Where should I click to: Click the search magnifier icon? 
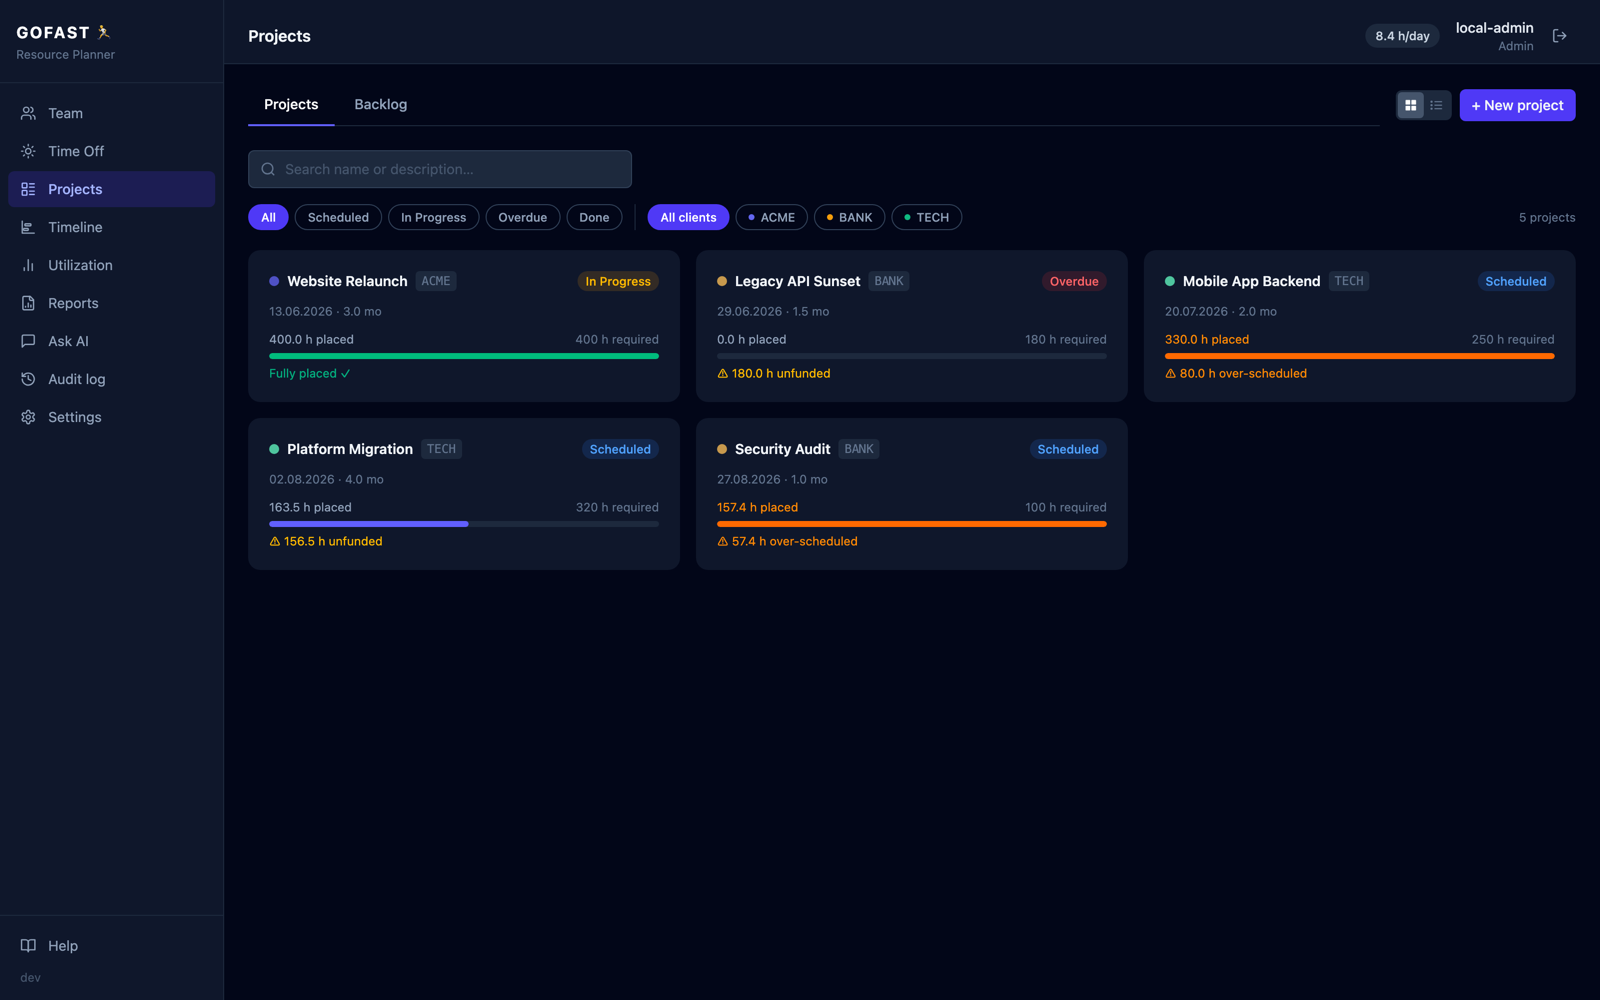[x=268, y=169]
